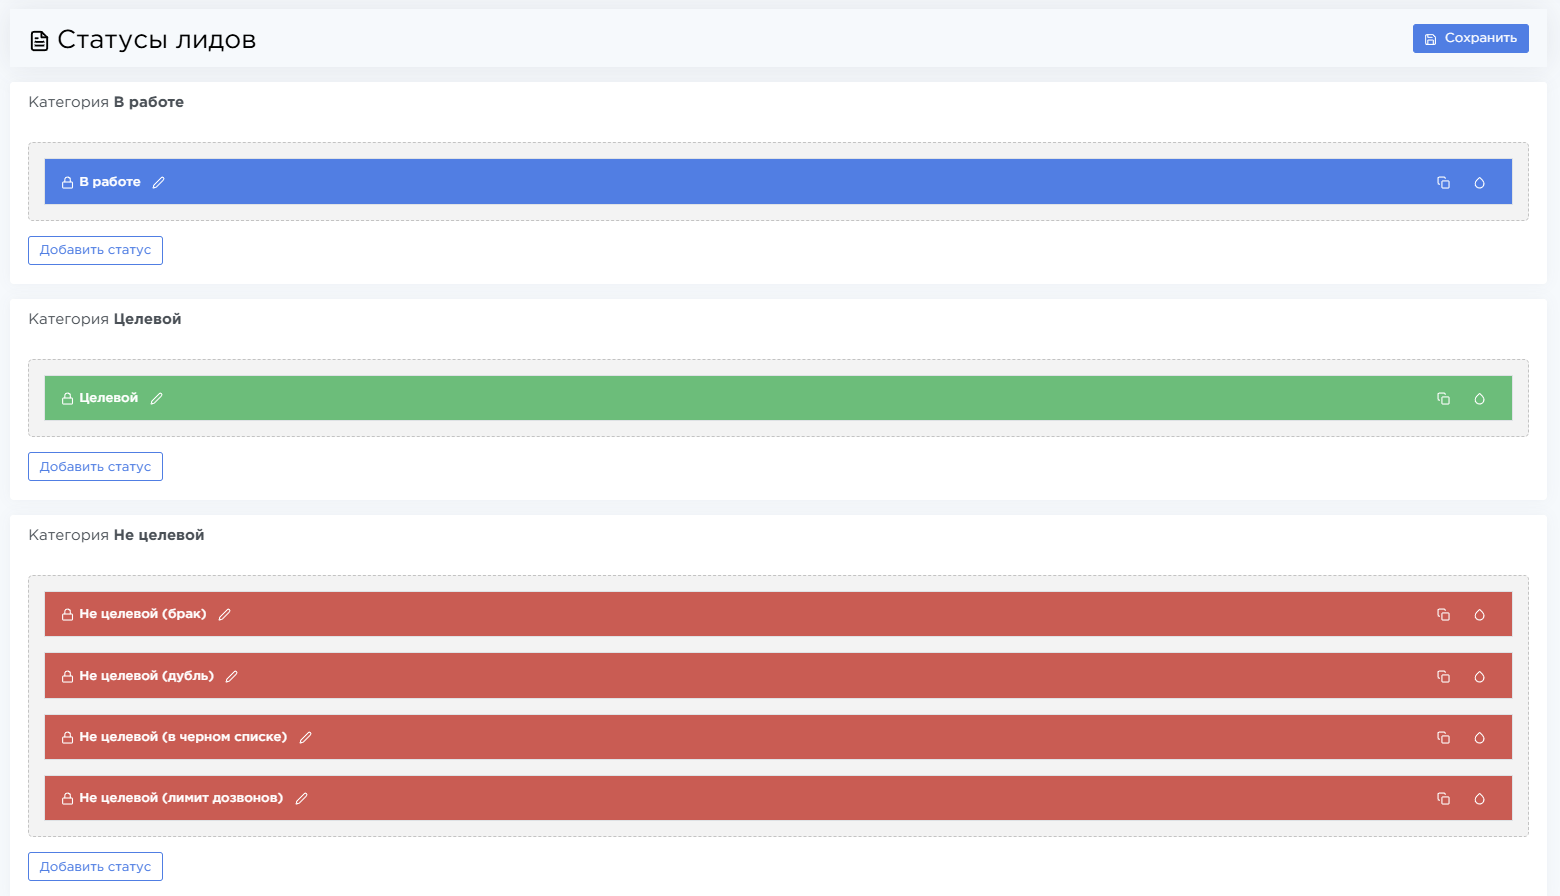
Task: Change color of the Целевой status
Action: pos(1479,398)
